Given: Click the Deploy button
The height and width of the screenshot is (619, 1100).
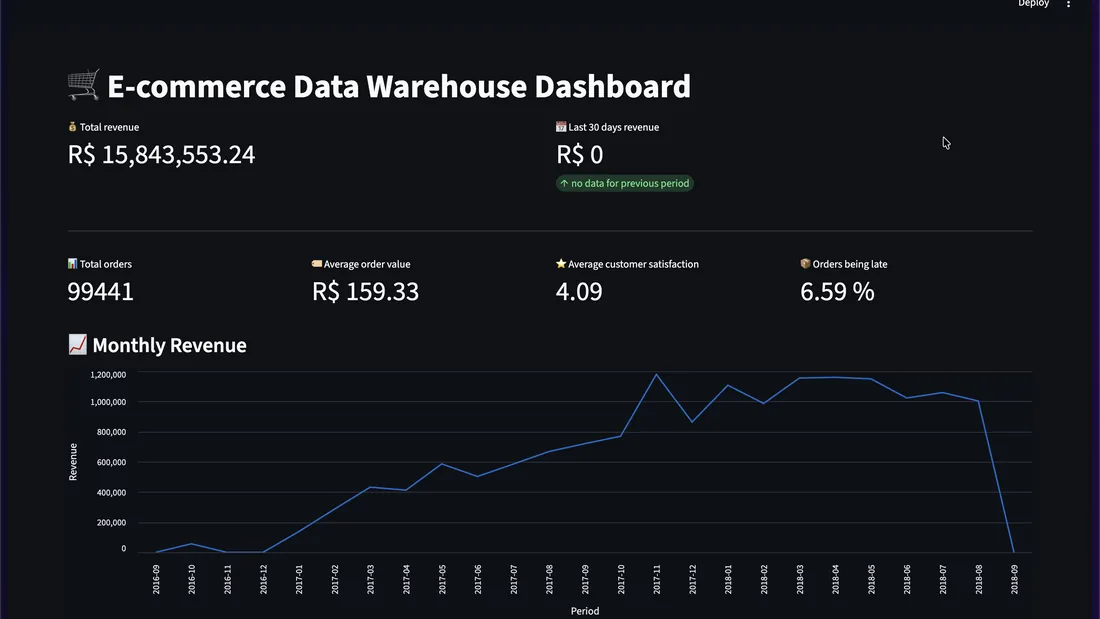Looking at the screenshot, I should click(x=1033, y=4).
